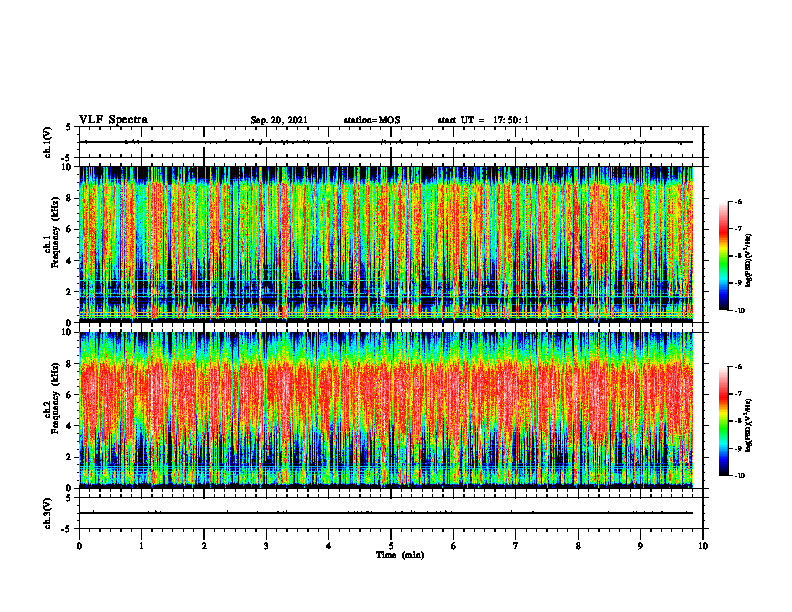The width and height of the screenshot is (792, 612).
Task: Click the '-7' tick on ch.1 colorbar
Action: [x=738, y=229]
